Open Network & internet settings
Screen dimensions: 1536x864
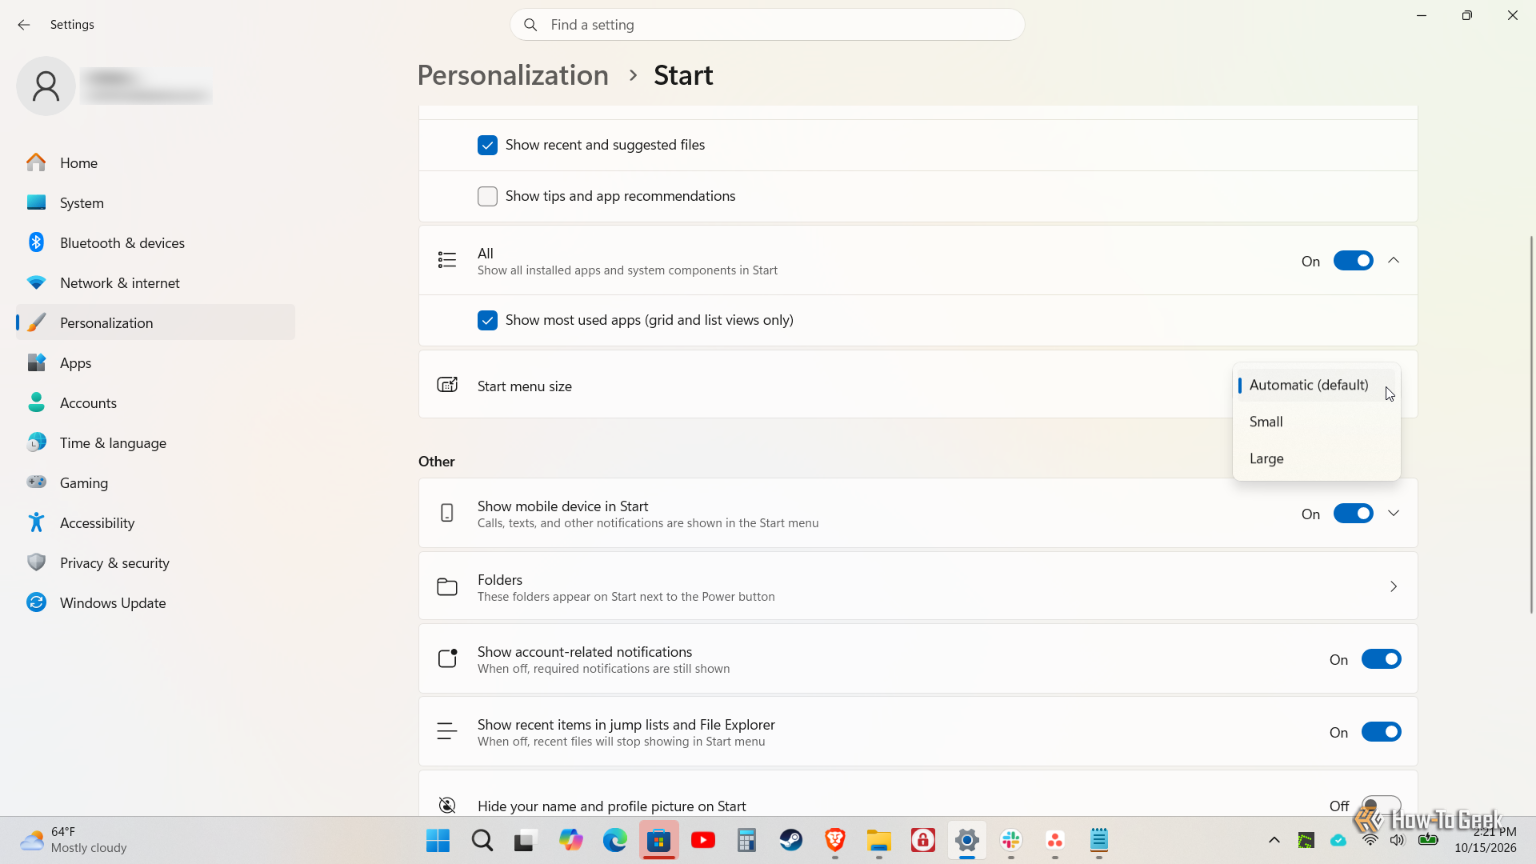[156, 283]
